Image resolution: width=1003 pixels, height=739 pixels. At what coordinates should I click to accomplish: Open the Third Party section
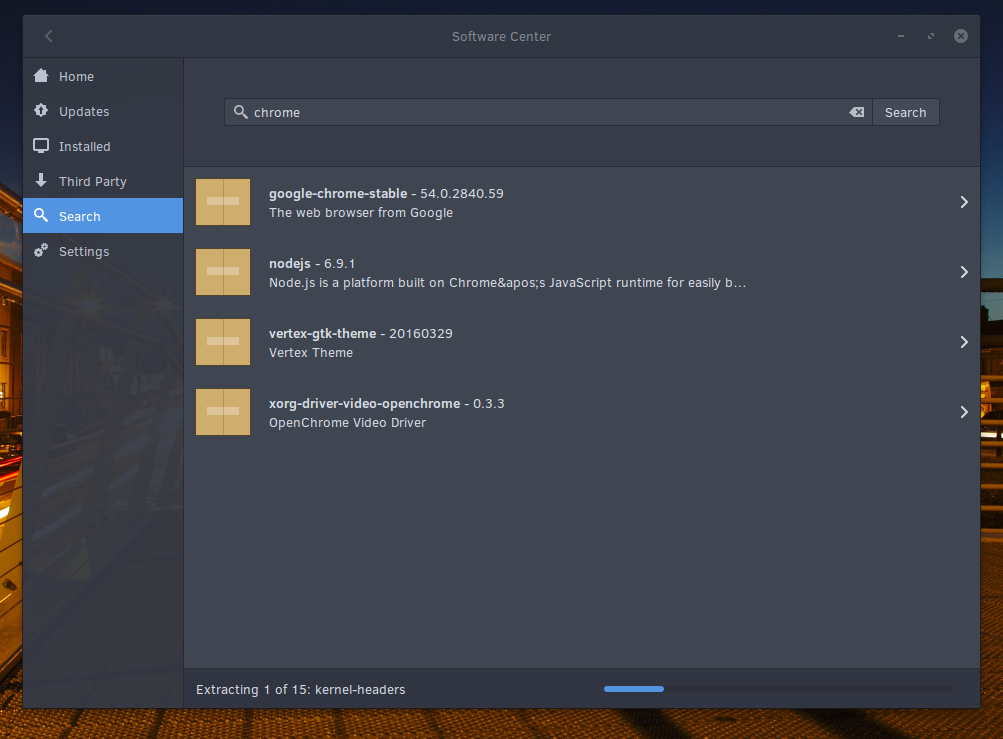click(103, 181)
